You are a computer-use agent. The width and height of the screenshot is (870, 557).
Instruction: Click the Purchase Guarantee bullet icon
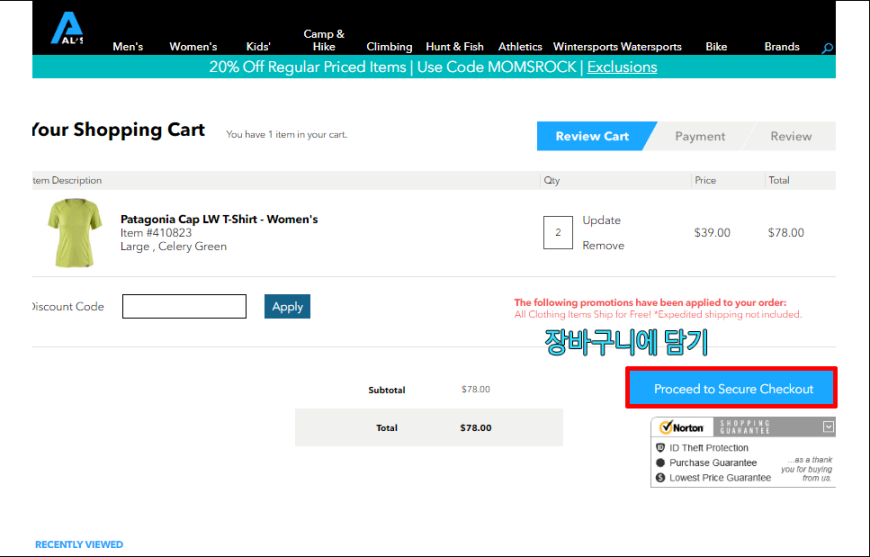(660, 463)
